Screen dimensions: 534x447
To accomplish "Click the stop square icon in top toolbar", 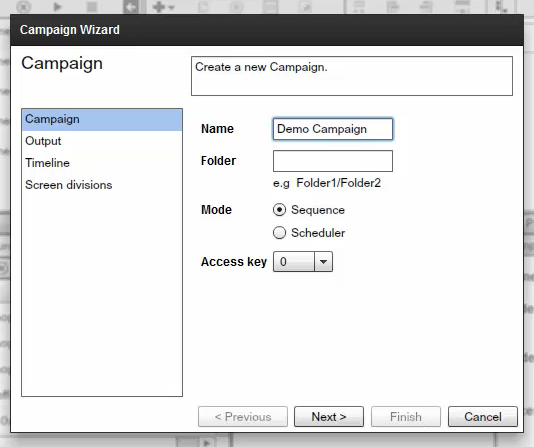I will coord(92,6).
